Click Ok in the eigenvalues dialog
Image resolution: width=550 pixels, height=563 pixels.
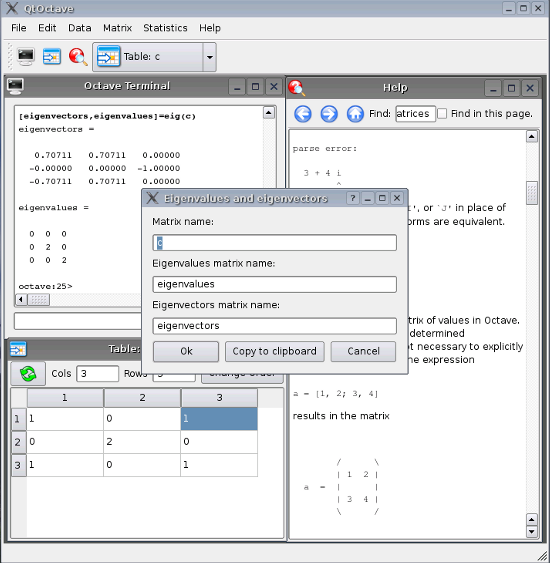pyautogui.click(x=186, y=351)
